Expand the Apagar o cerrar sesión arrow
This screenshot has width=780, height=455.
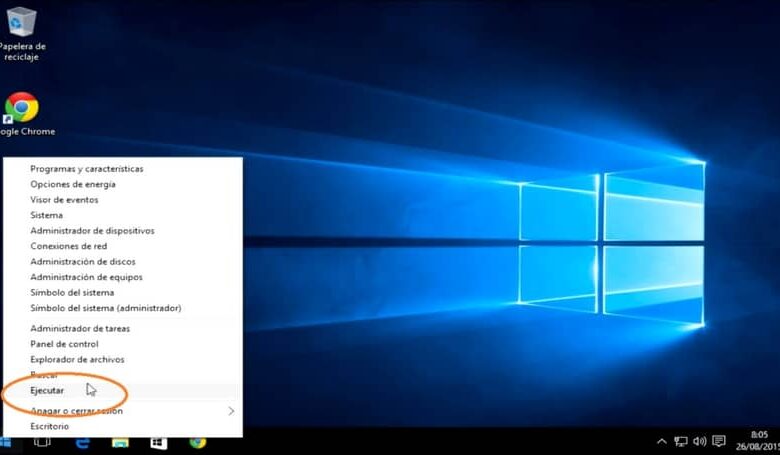pos(231,411)
